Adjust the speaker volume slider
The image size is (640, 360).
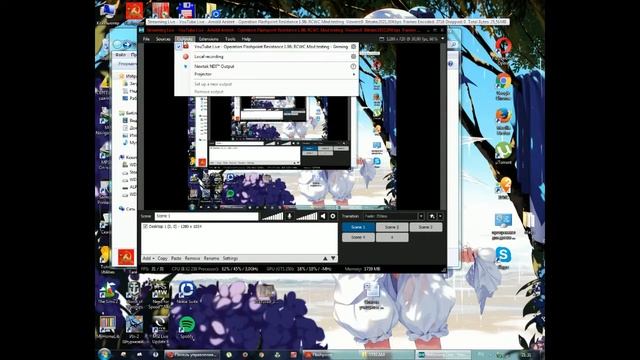307,216
